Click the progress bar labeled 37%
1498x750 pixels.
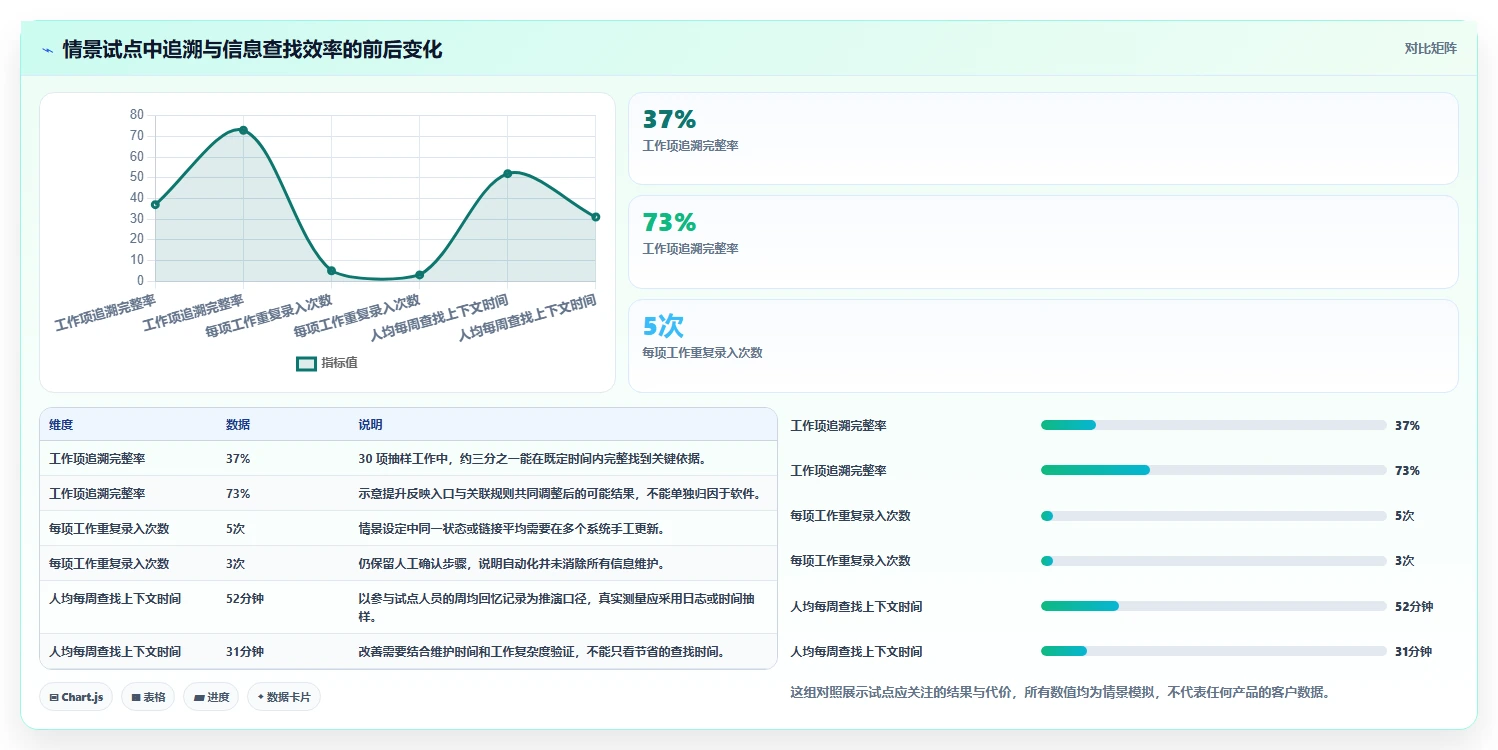click(x=1214, y=425)
